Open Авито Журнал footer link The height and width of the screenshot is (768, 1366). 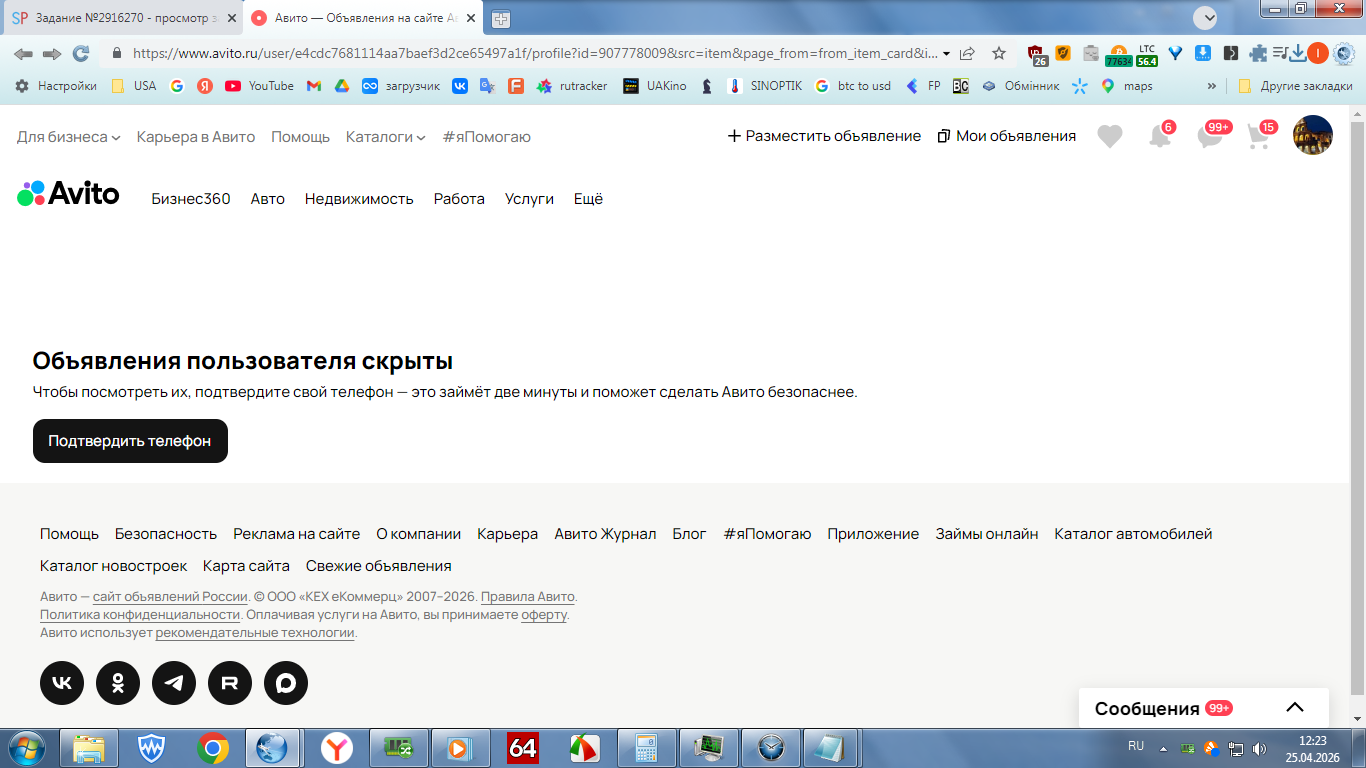click(x=605, y=534)
